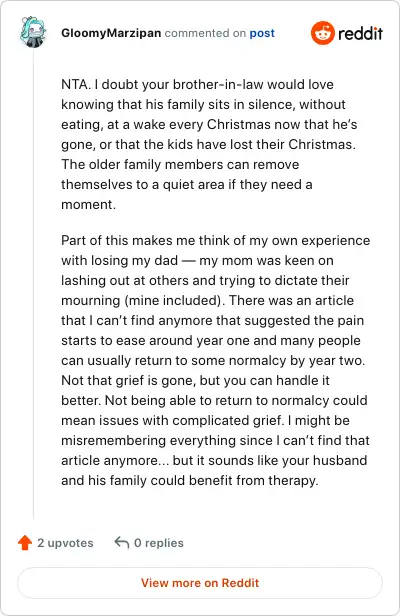Viewport: 400px width, 616px height.
Task: Follow the blue "post" link
Action: coord(262,33)
